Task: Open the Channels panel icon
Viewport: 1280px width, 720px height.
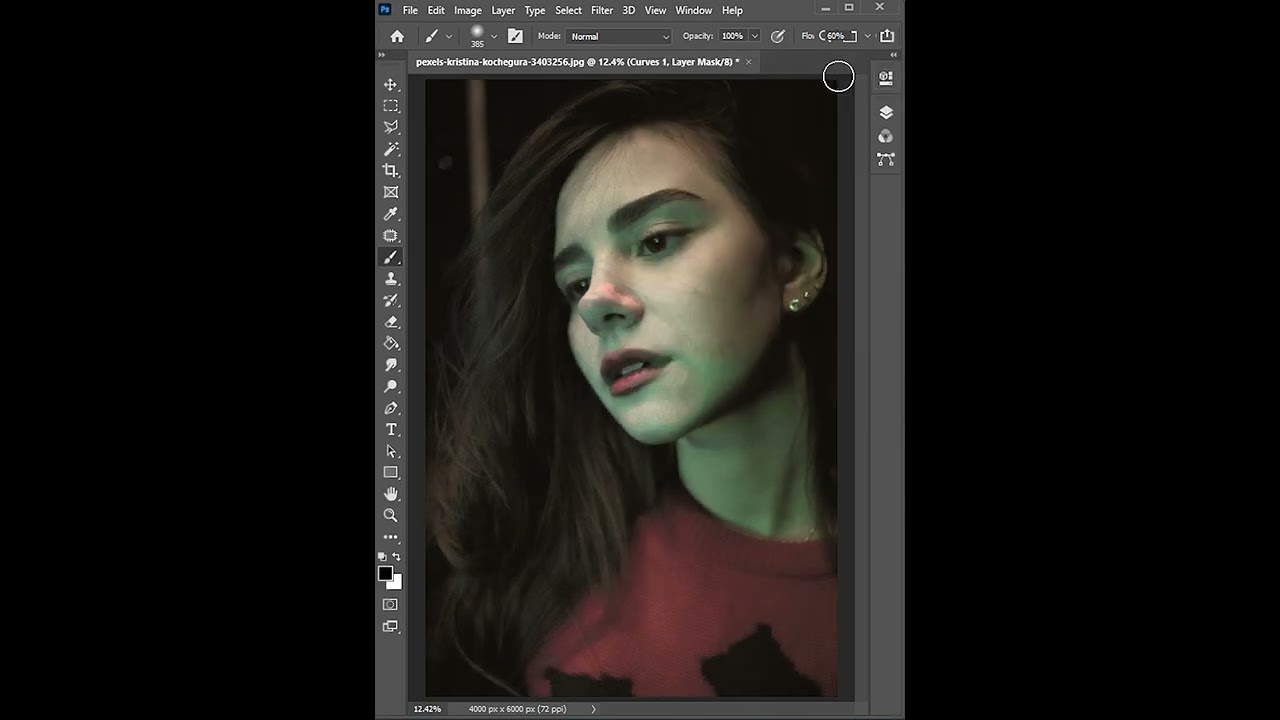Action: tap(885, 136)
